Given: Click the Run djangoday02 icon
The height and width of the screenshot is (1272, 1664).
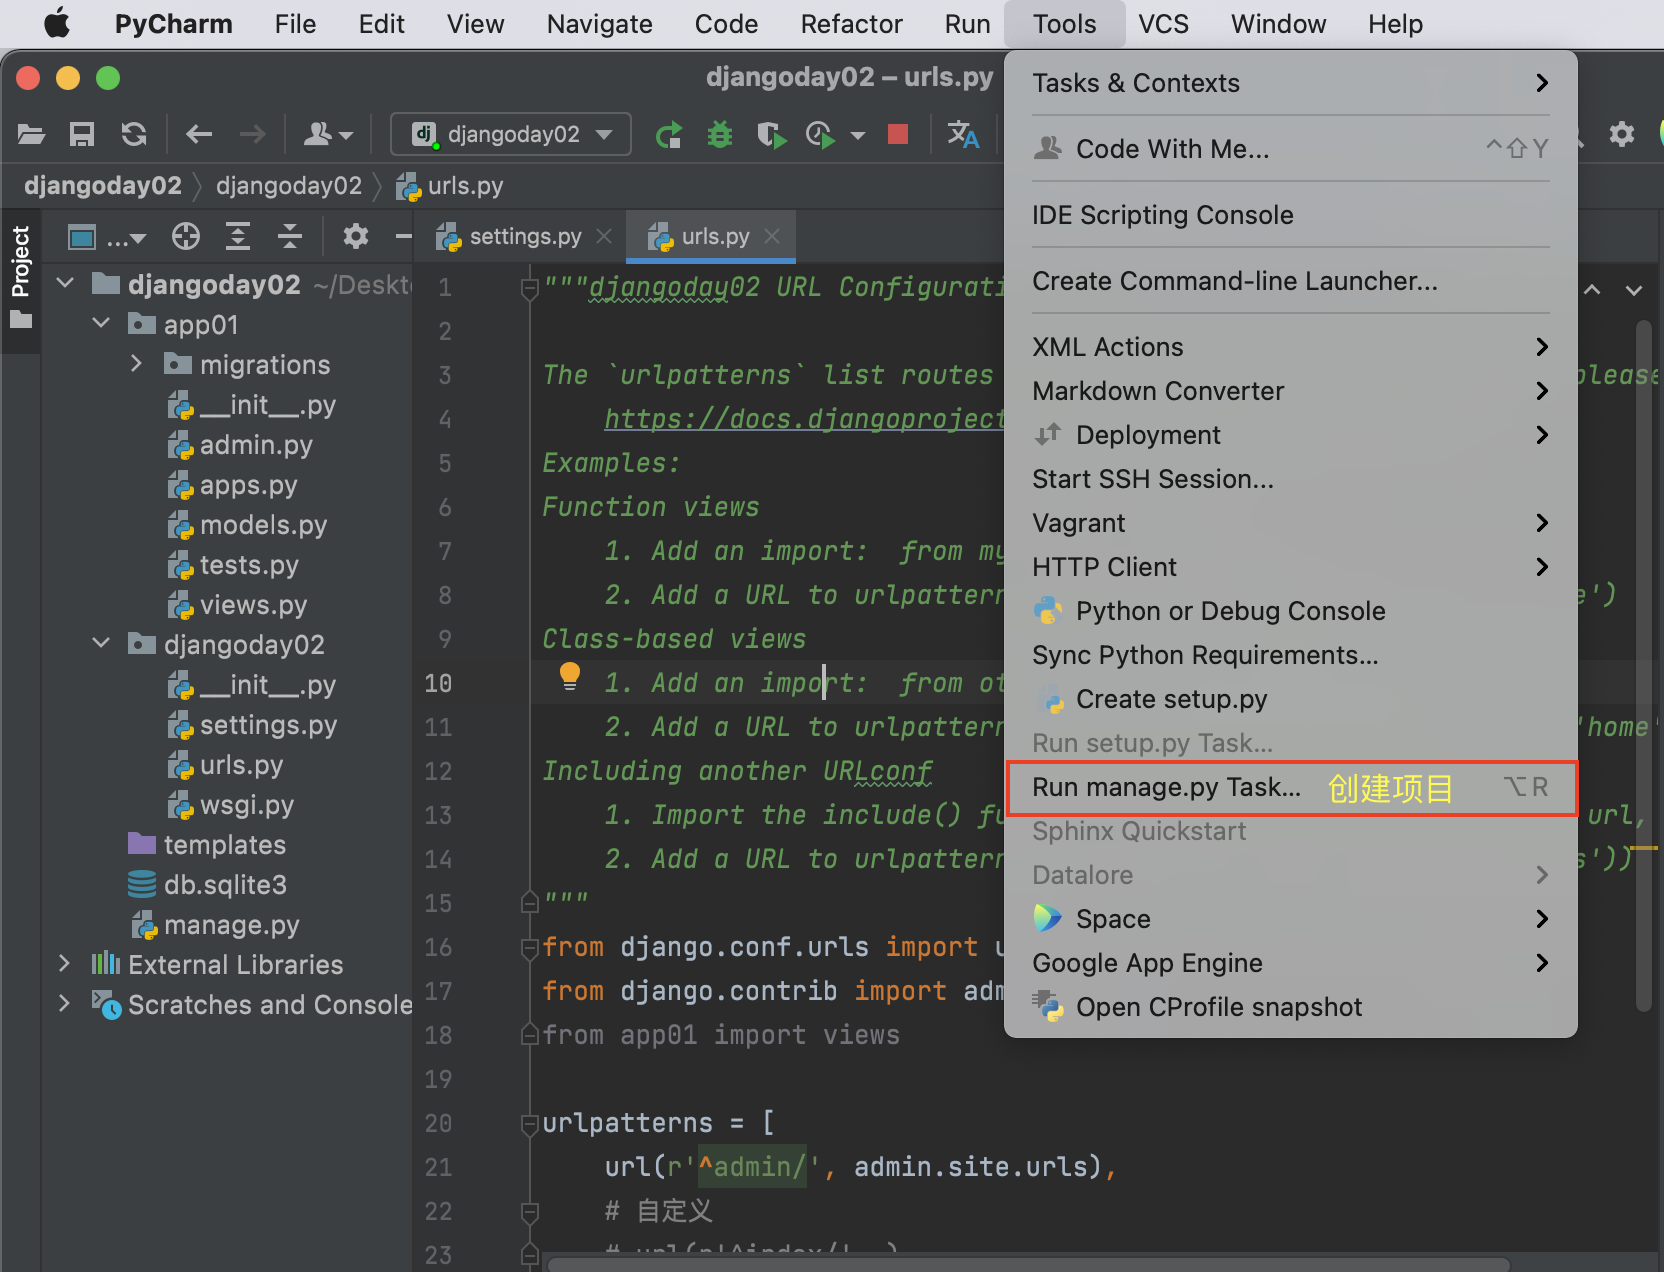Looking at the screenshot, I should (669, 134).
